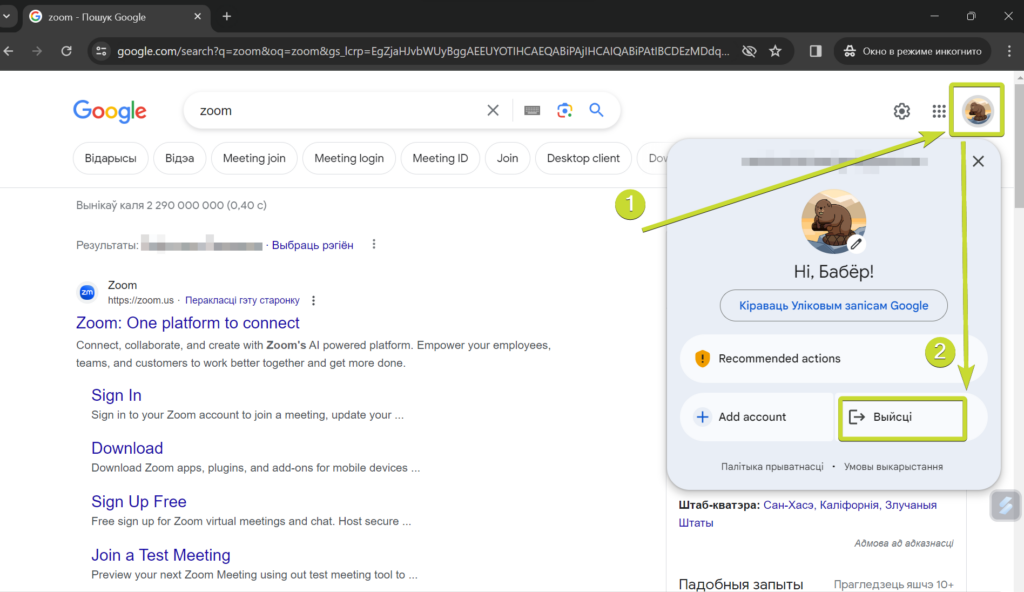Click the Google logo

click(x=110, y=111)
